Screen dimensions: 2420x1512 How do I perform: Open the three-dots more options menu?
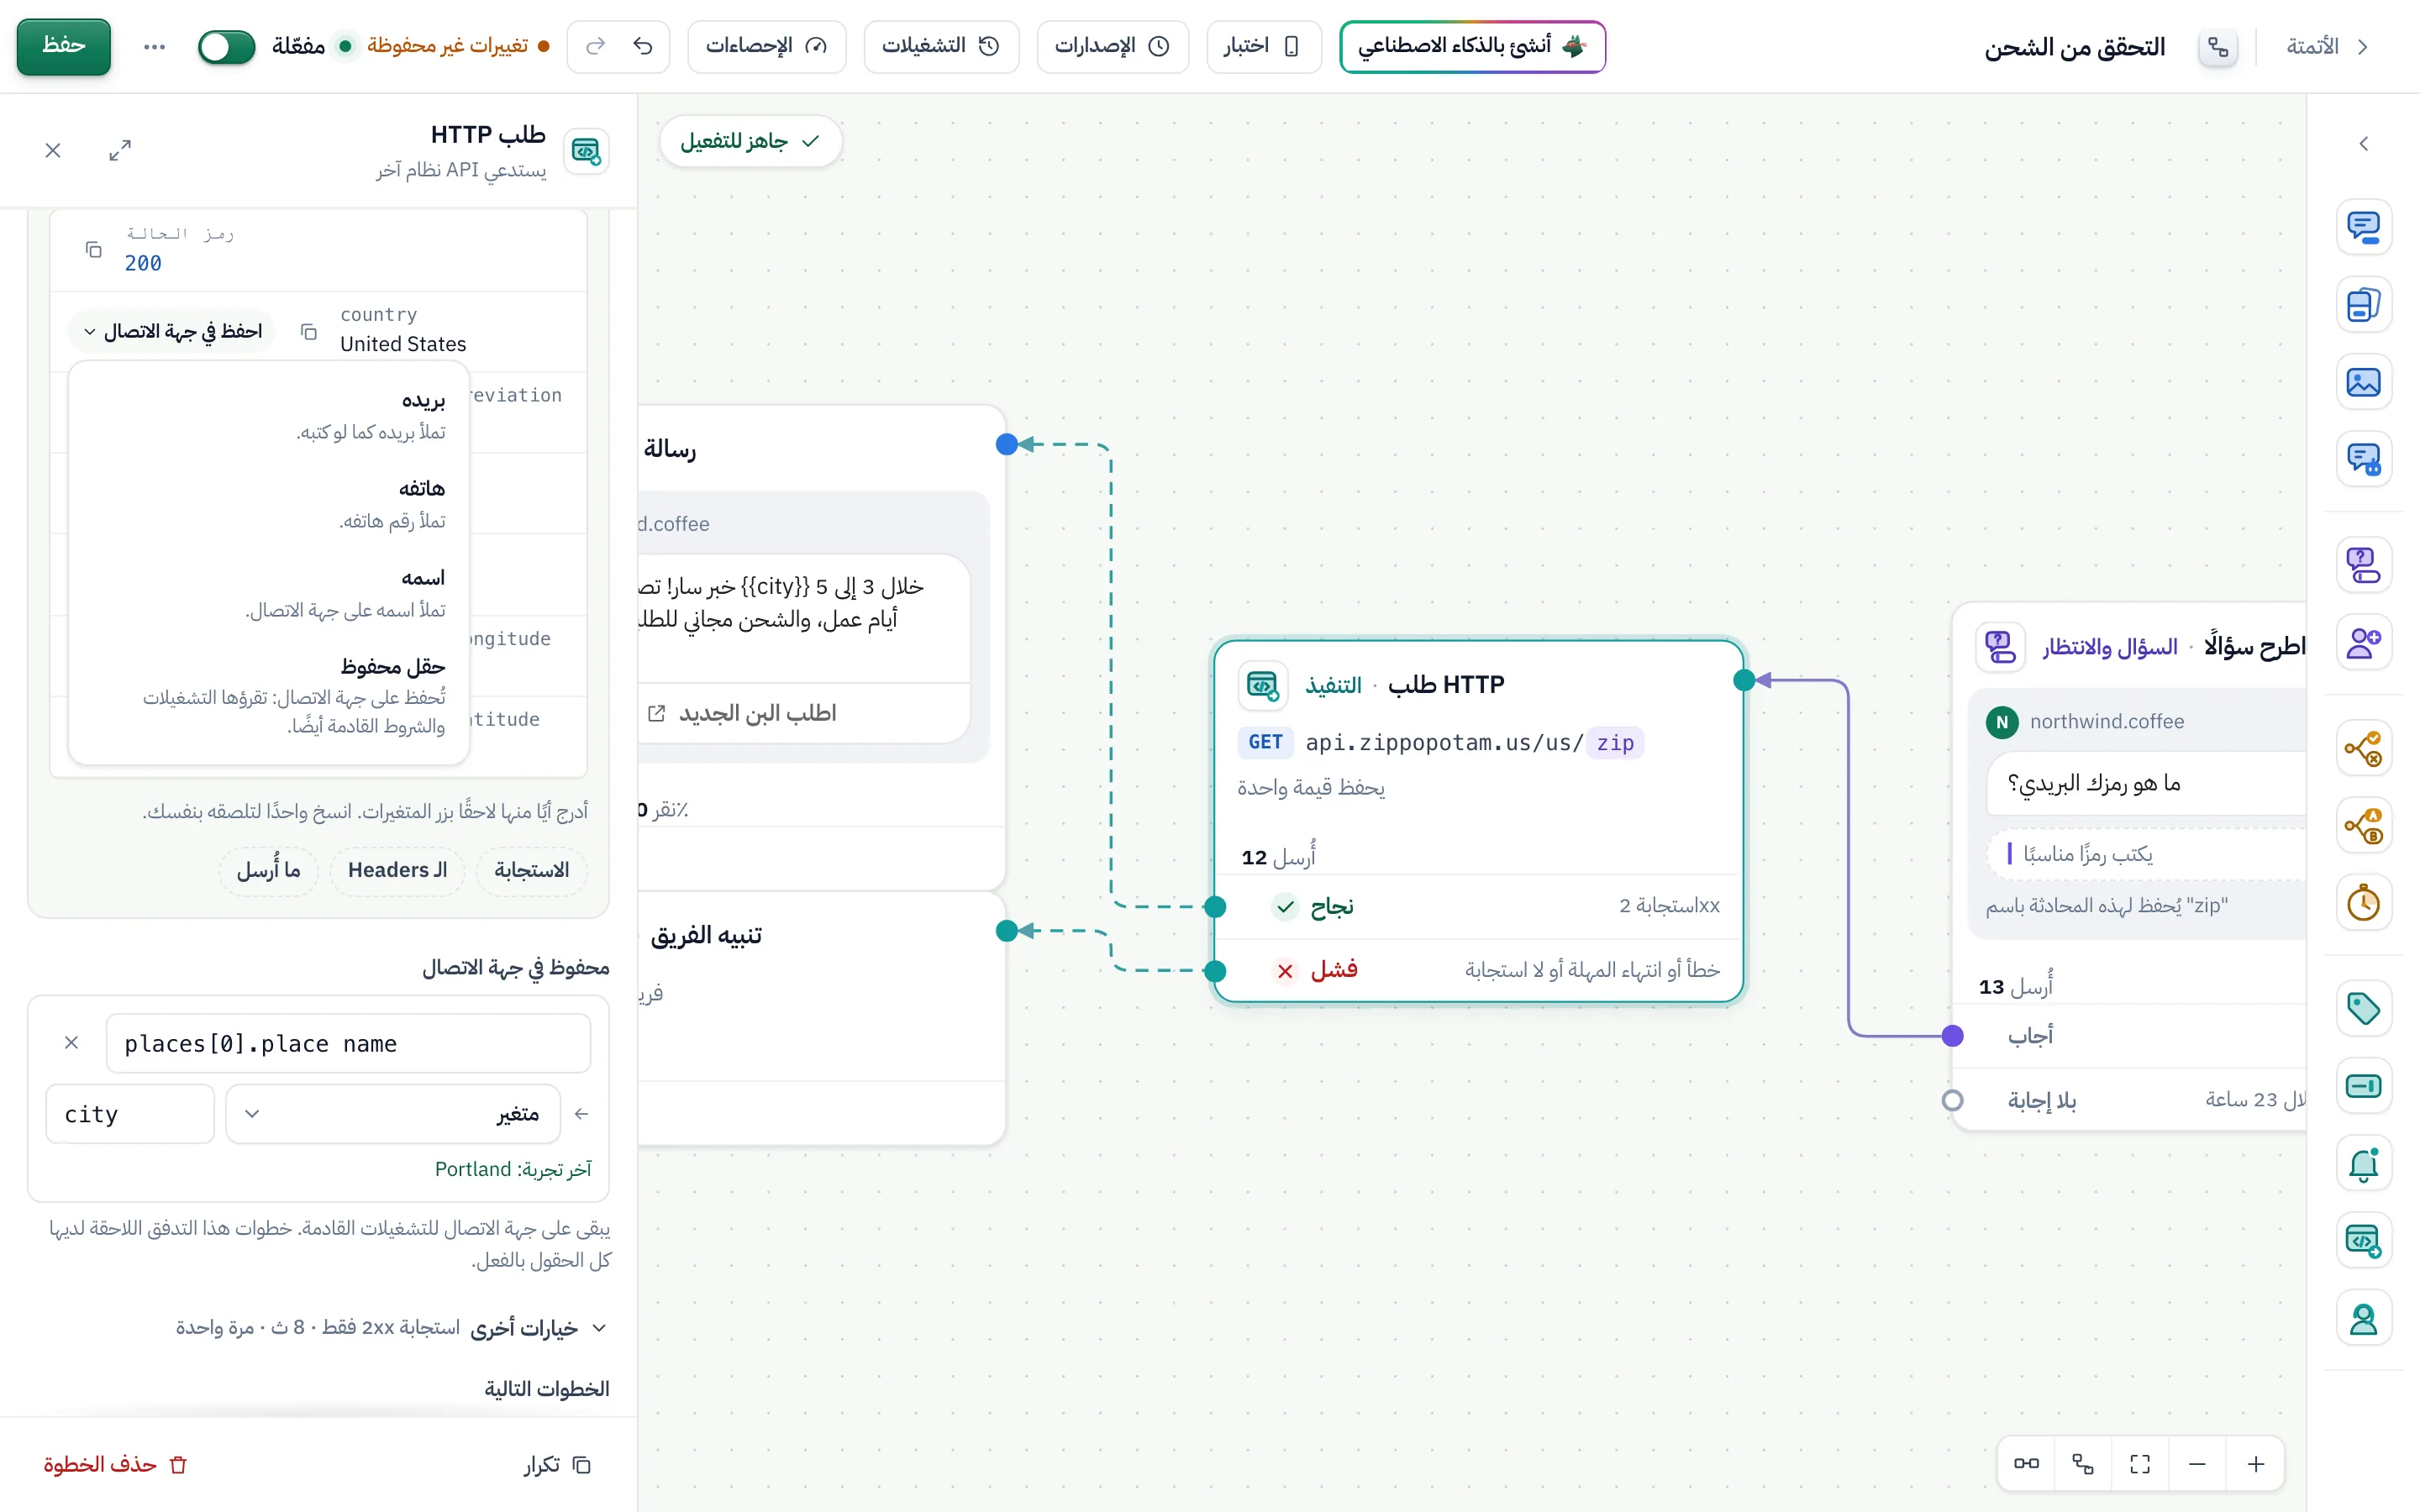click(x=154, y=47)
